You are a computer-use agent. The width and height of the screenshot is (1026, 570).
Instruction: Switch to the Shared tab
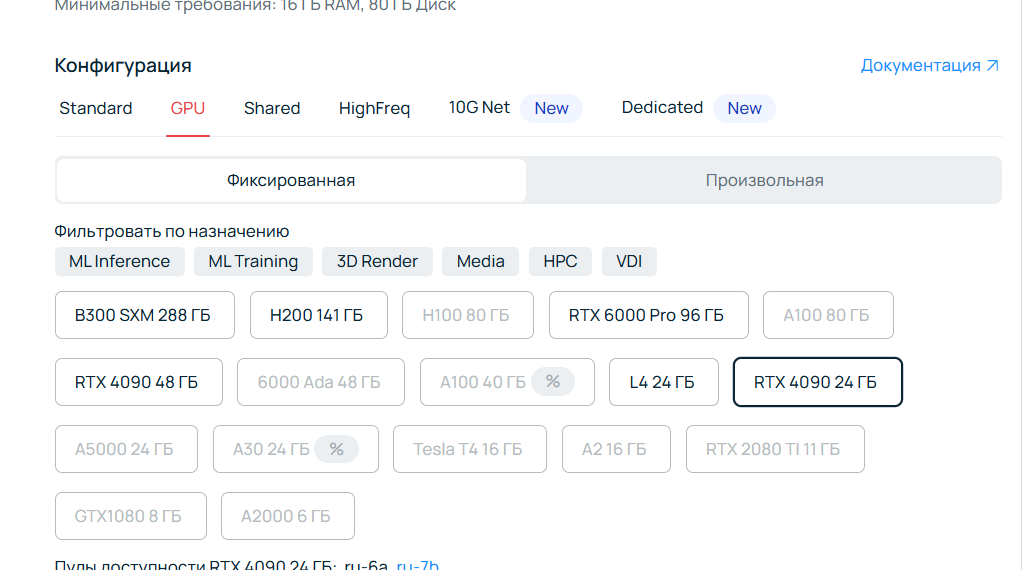[272, 108]
